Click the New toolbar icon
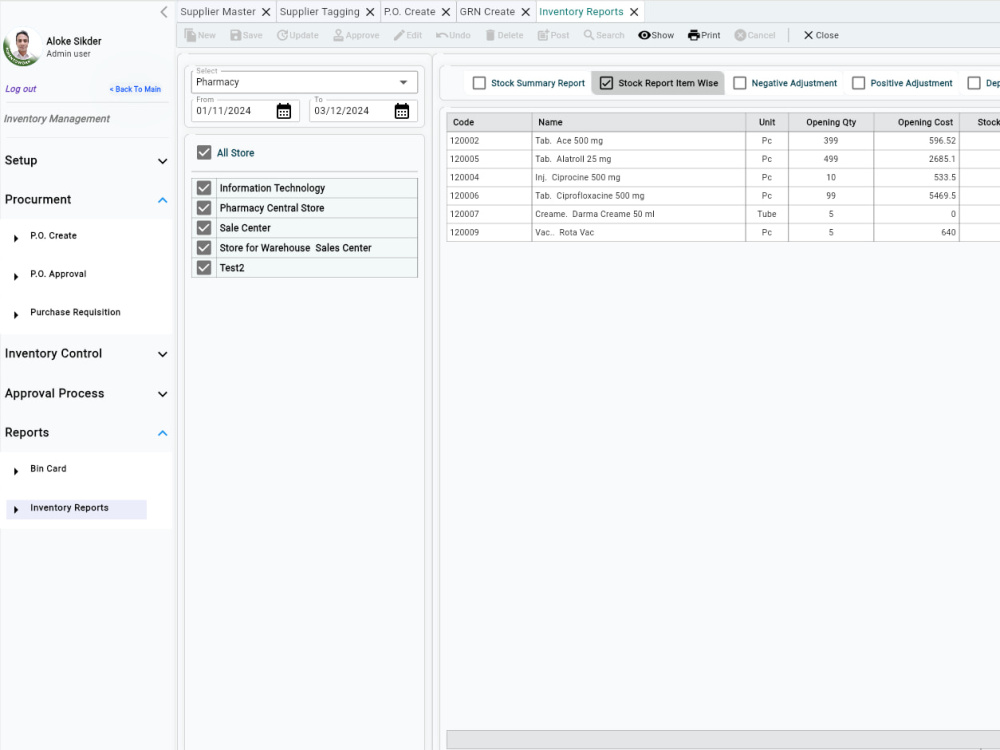 coord(190,35)
